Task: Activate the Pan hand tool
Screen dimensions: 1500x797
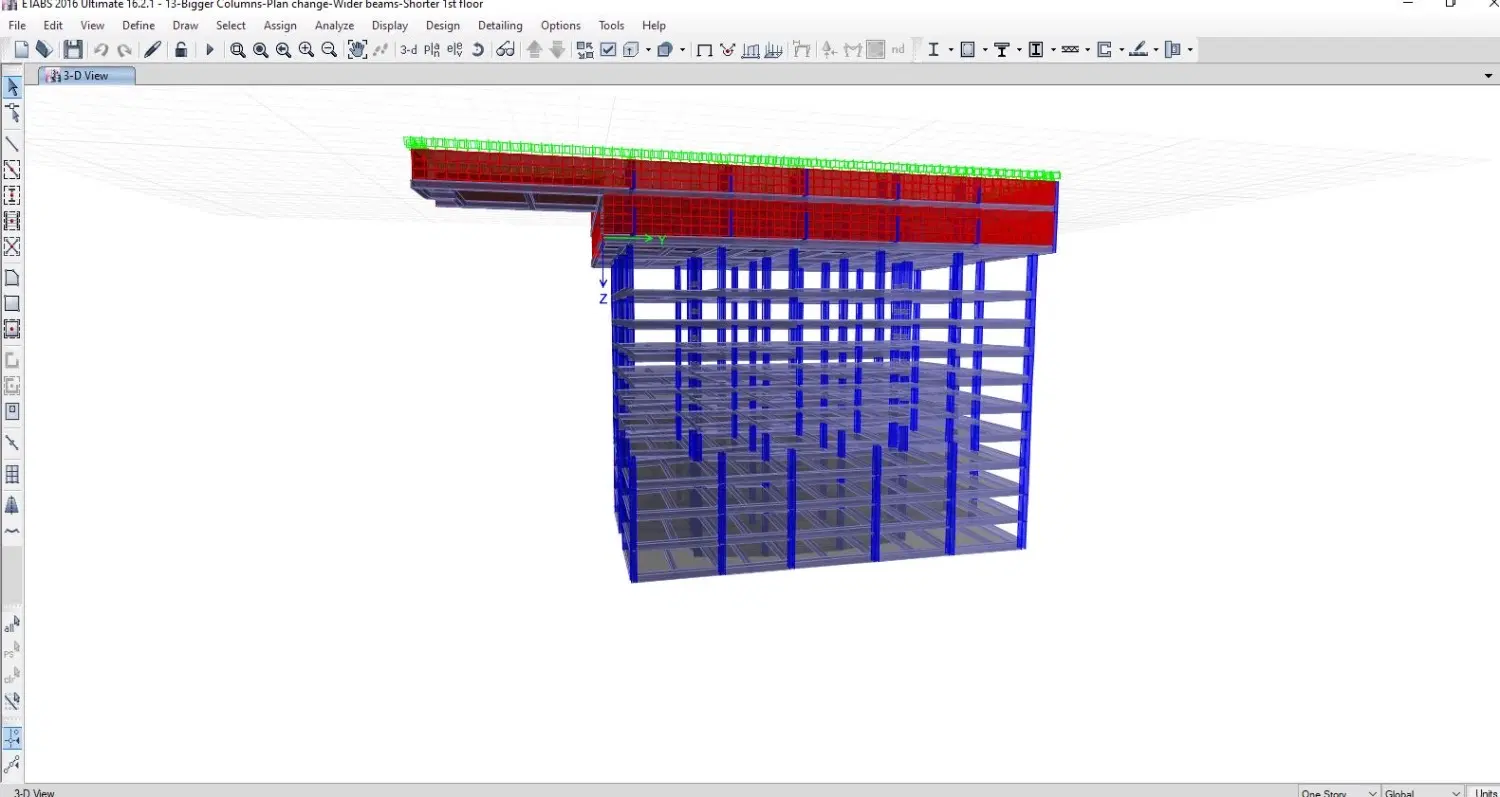Action: tap(357, 50)
